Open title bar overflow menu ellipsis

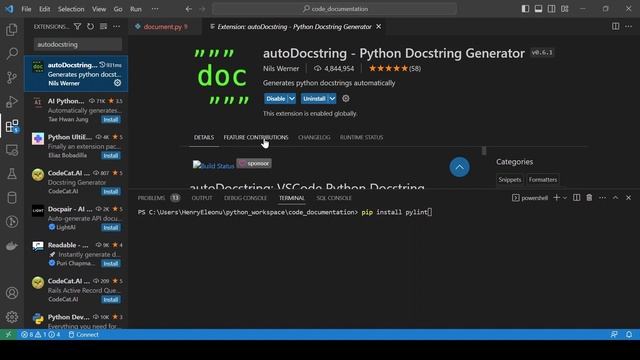coord(155,9)
